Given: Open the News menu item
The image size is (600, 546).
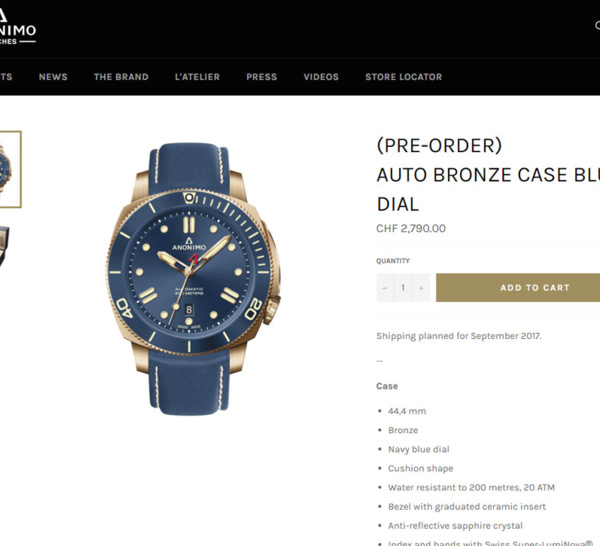Looking at the screenshot, I should pyautogui.click(x=53, y=77).
